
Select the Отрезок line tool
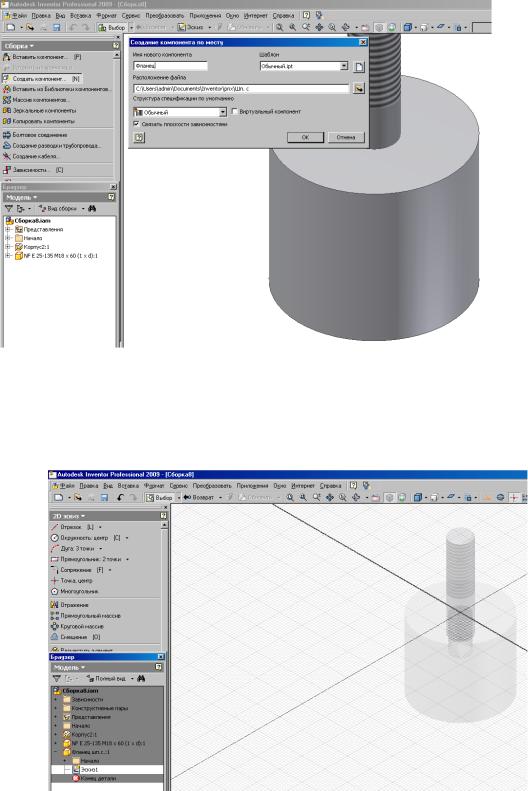(x=72, y=527)
